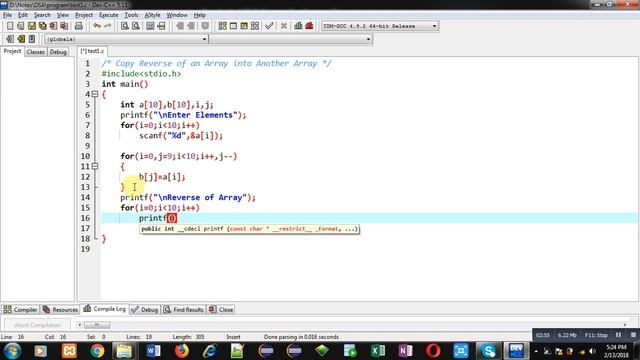Screen dimensions: 640x360
Task: Open the compiler set dropdown TDM-GCC 4.9.2
Action: 380,26
